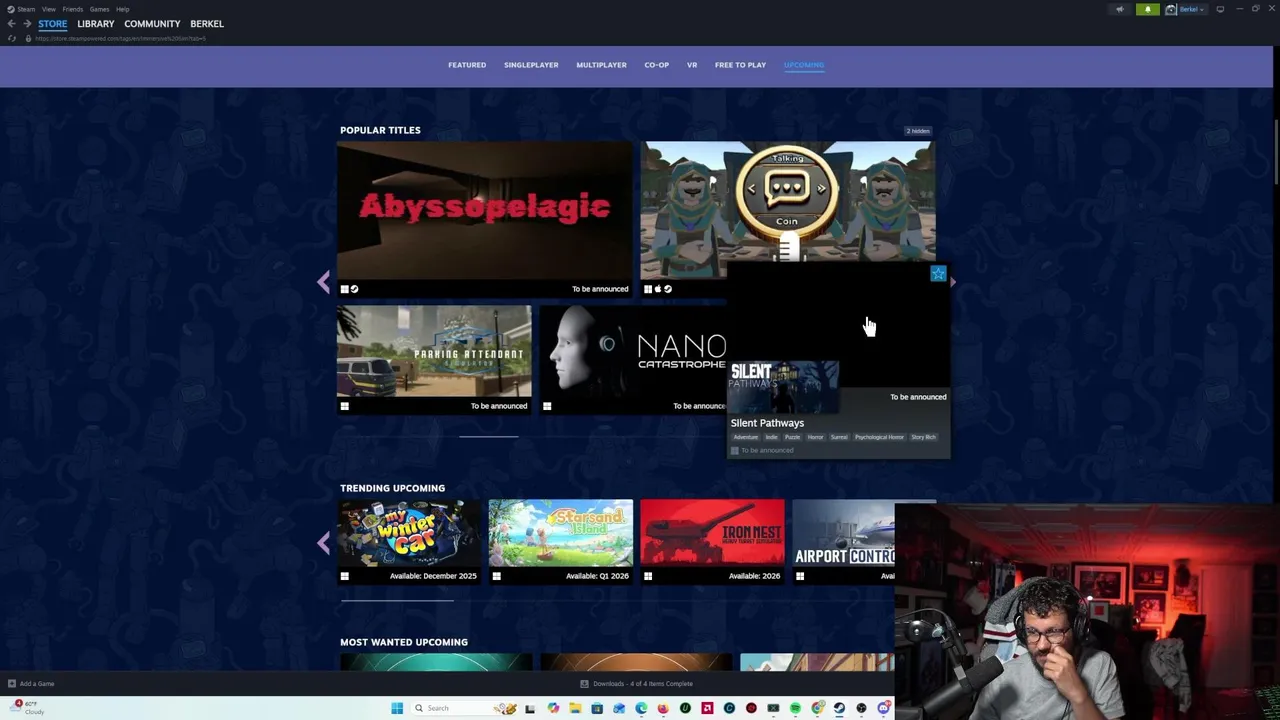This screenshot has height=720, width=1280.
Task: Click the Trending Upcoming carousel progress bar
Action: pos(397,600)
